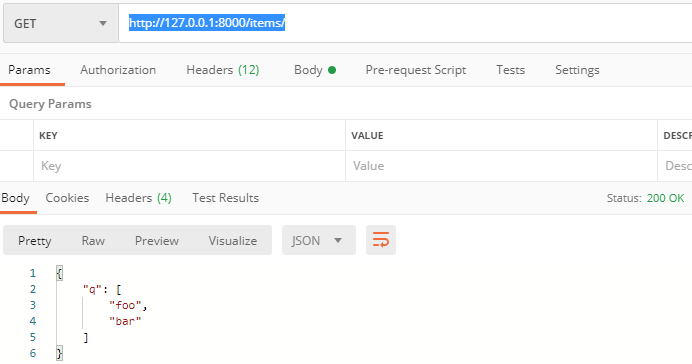
Task: View the response Headers (4) tab
Action: [139, 198]
